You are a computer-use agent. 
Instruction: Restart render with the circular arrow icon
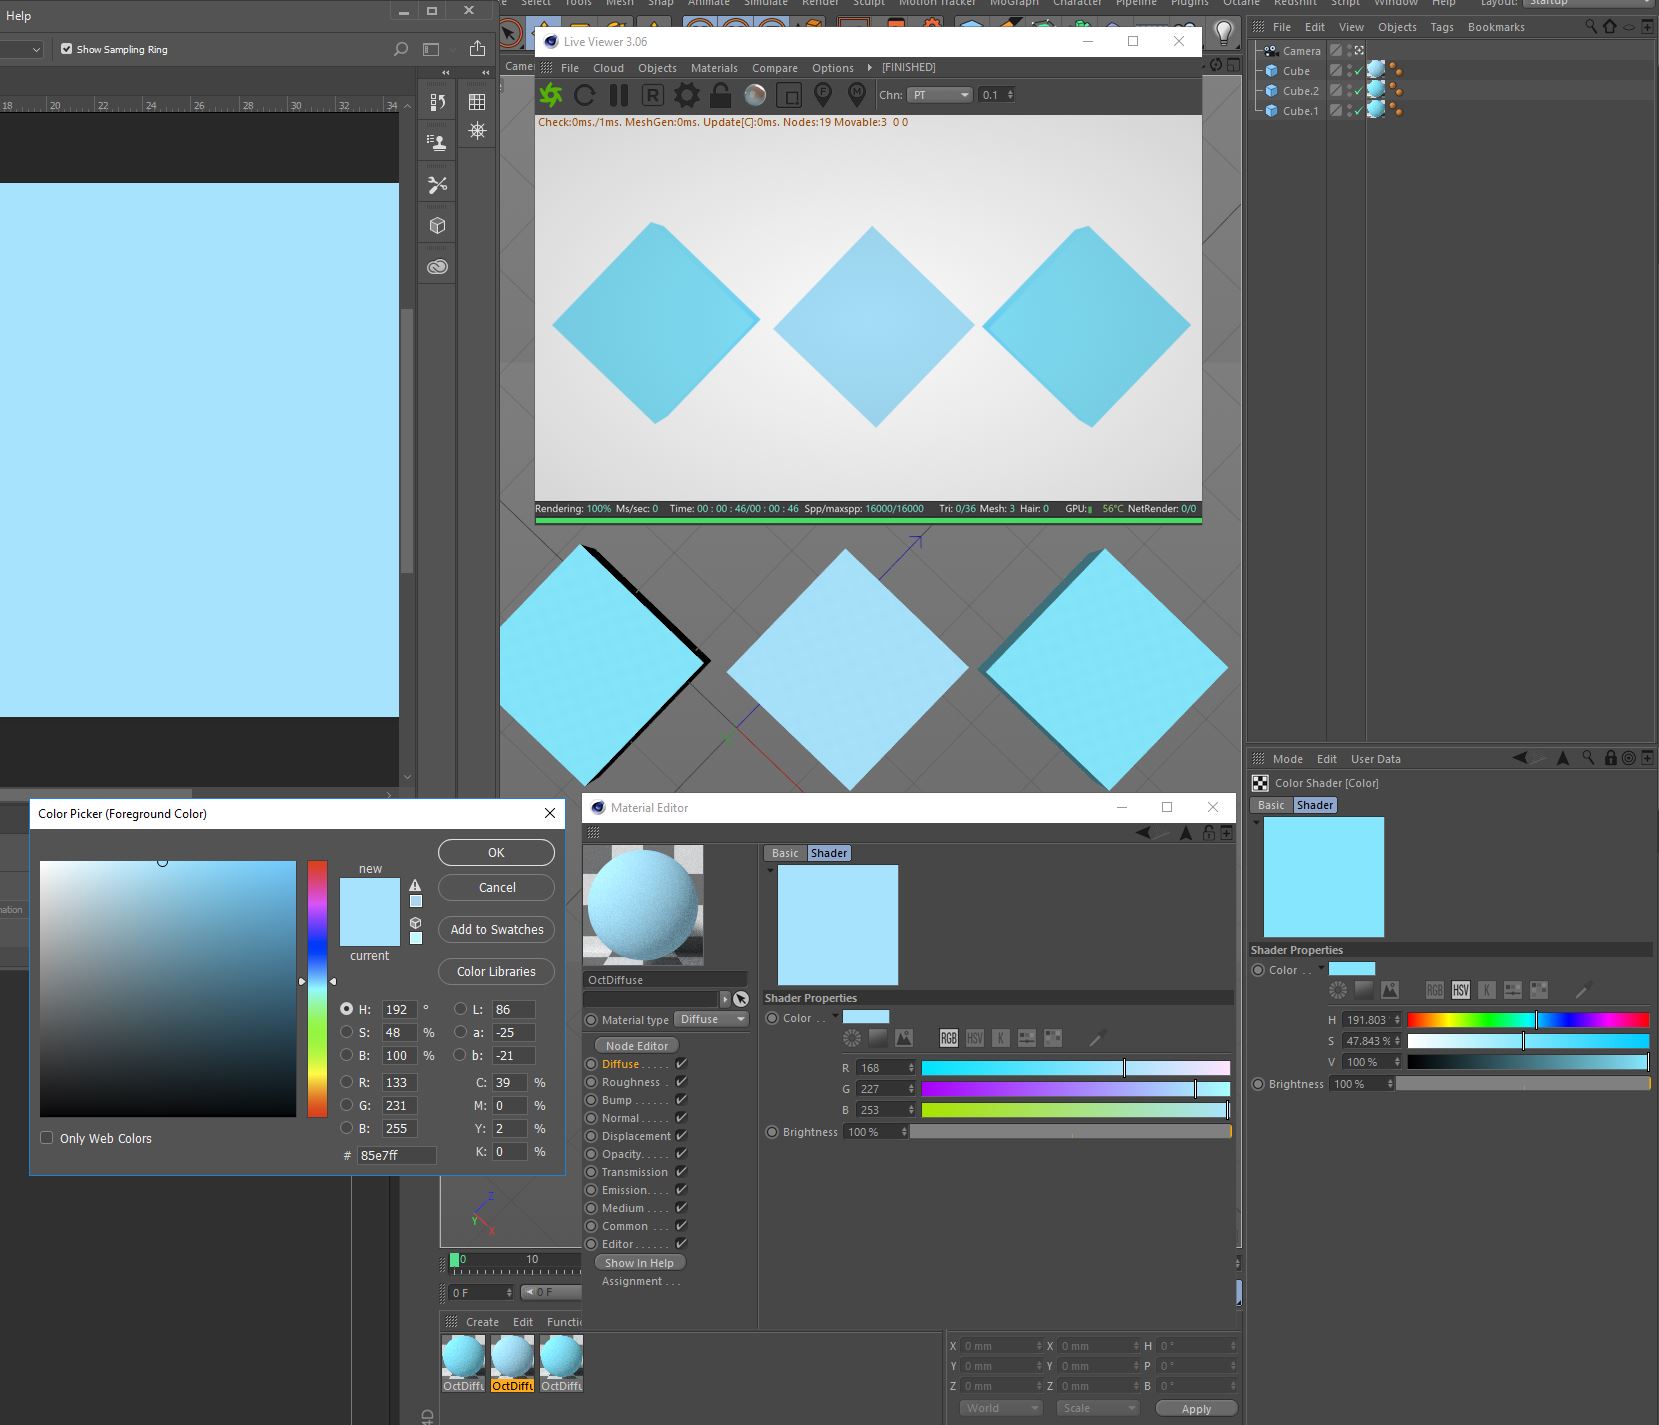(585, 95)
